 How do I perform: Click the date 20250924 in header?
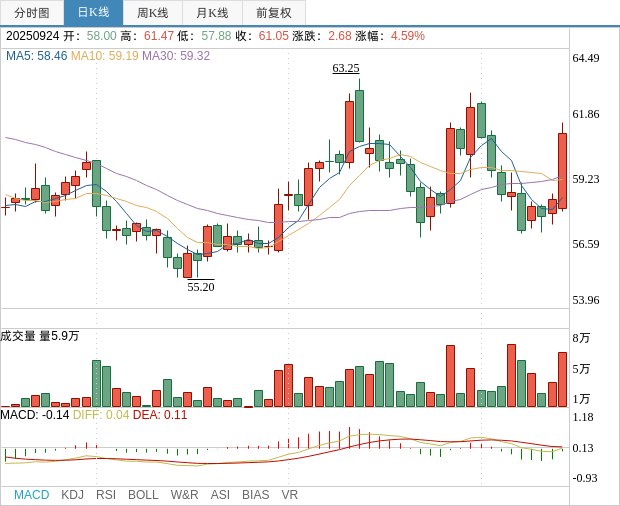click(x=32, y=36)
